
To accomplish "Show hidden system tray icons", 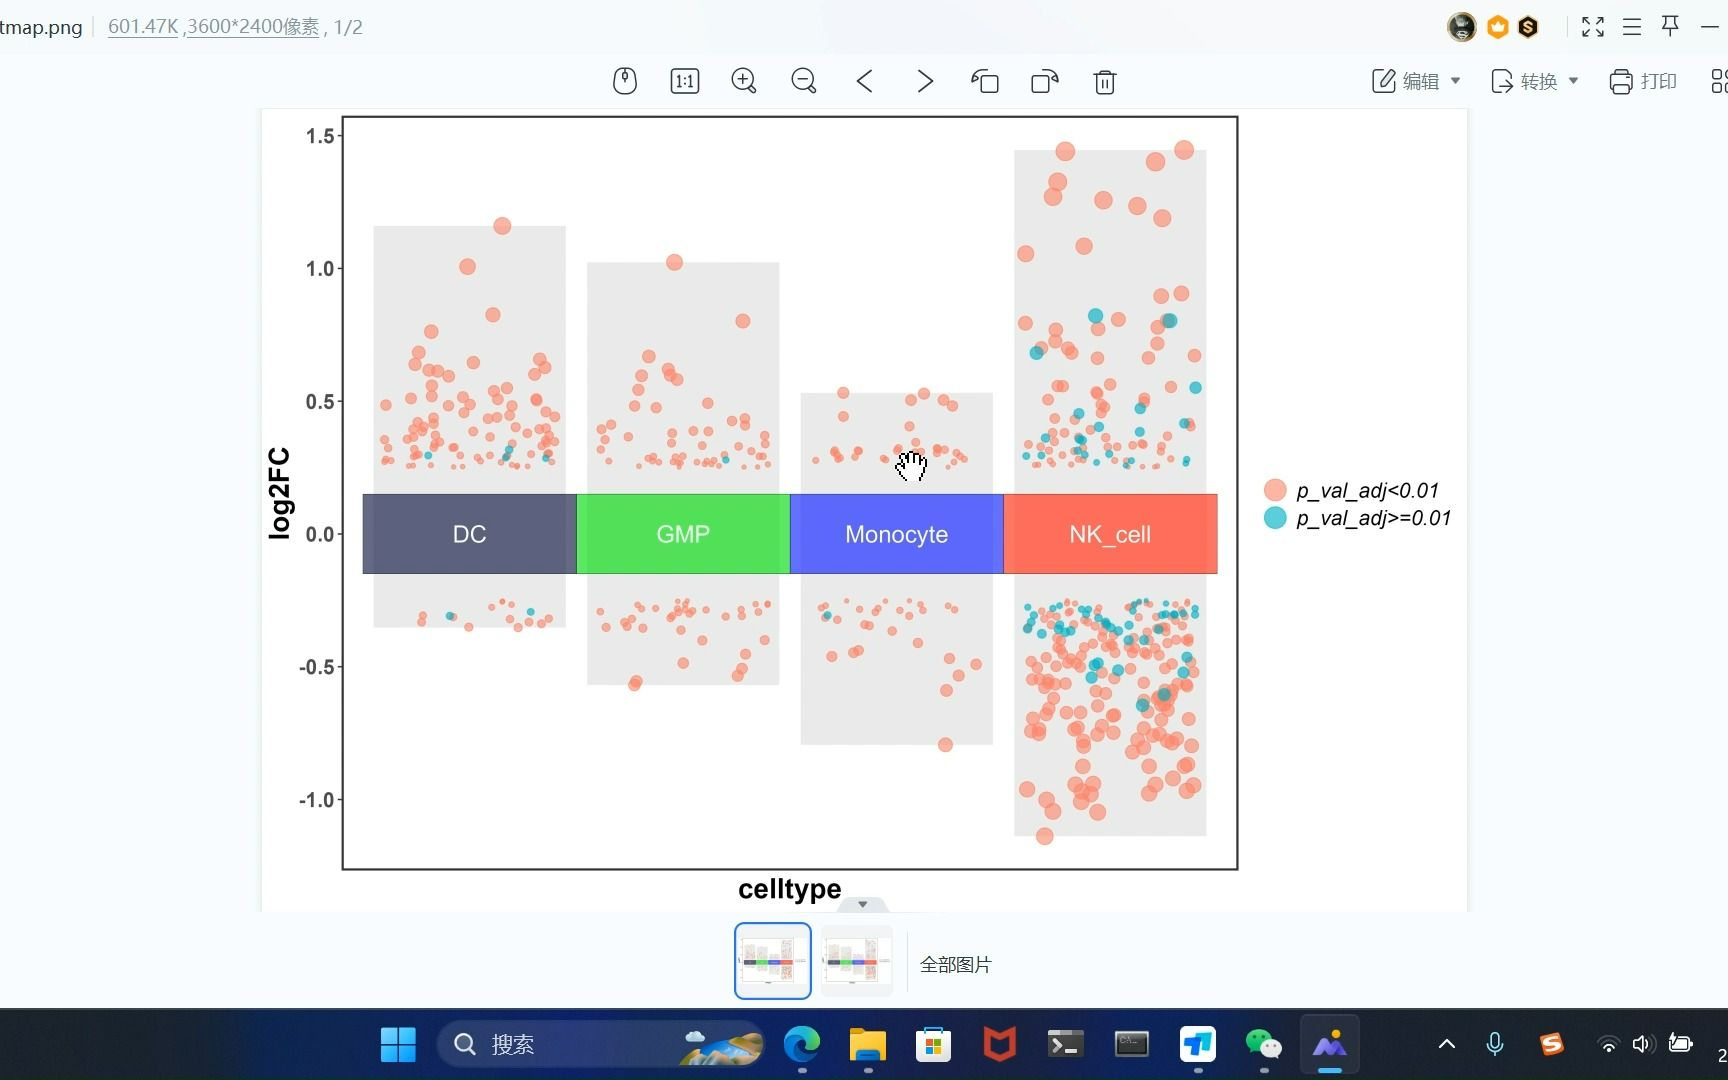I will tap(1447, 1045).
